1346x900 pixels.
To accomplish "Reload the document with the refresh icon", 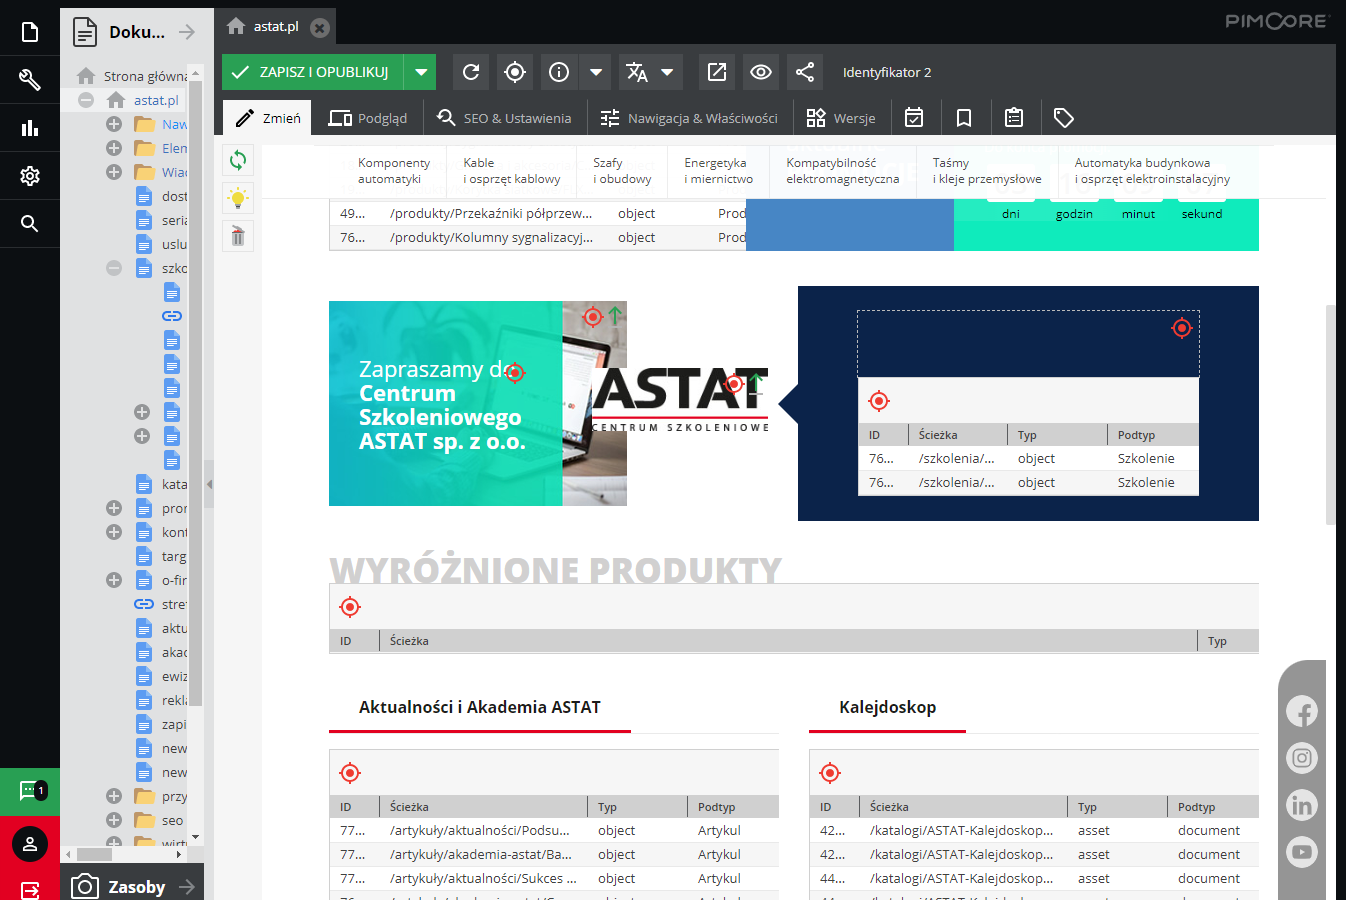I will (471, 72).
